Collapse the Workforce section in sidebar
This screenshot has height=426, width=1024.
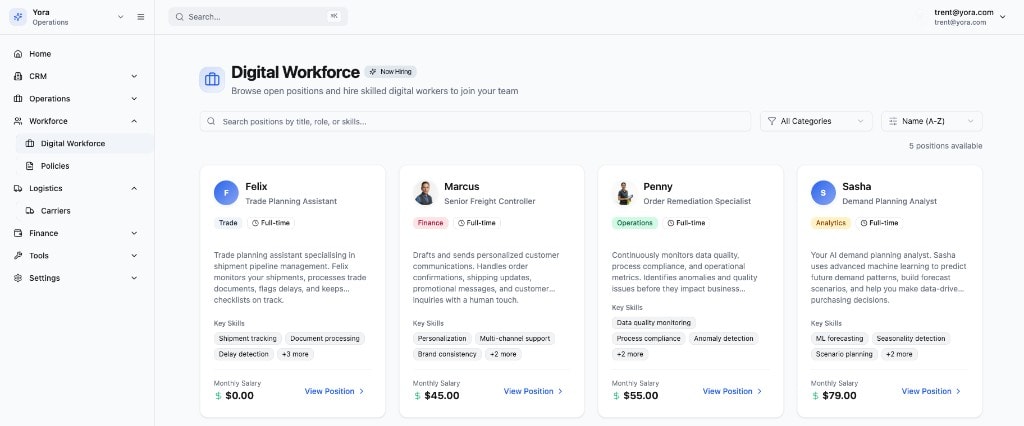134,121
